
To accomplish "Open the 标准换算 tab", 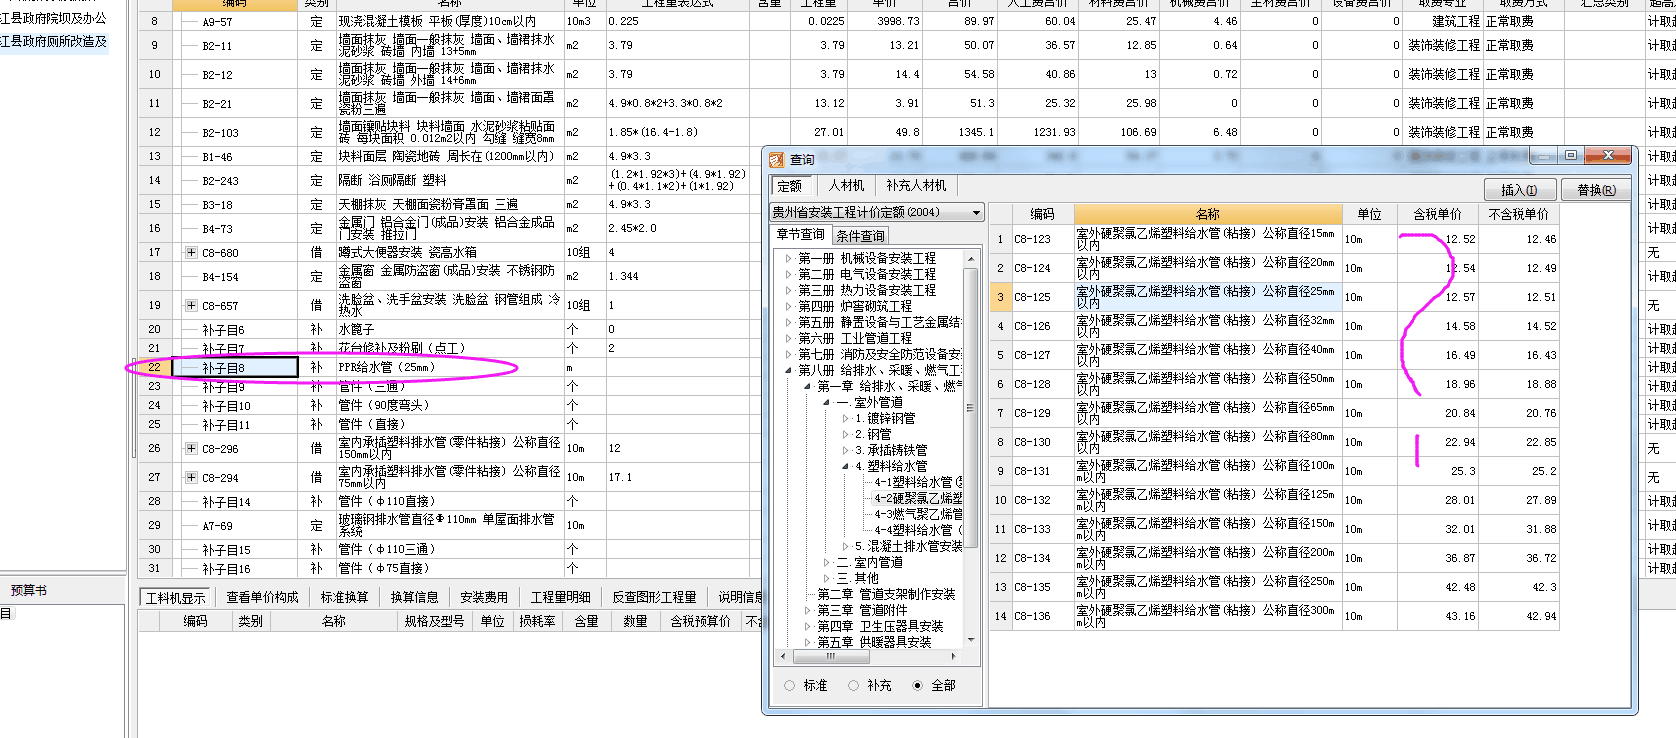I will point(344,597).
